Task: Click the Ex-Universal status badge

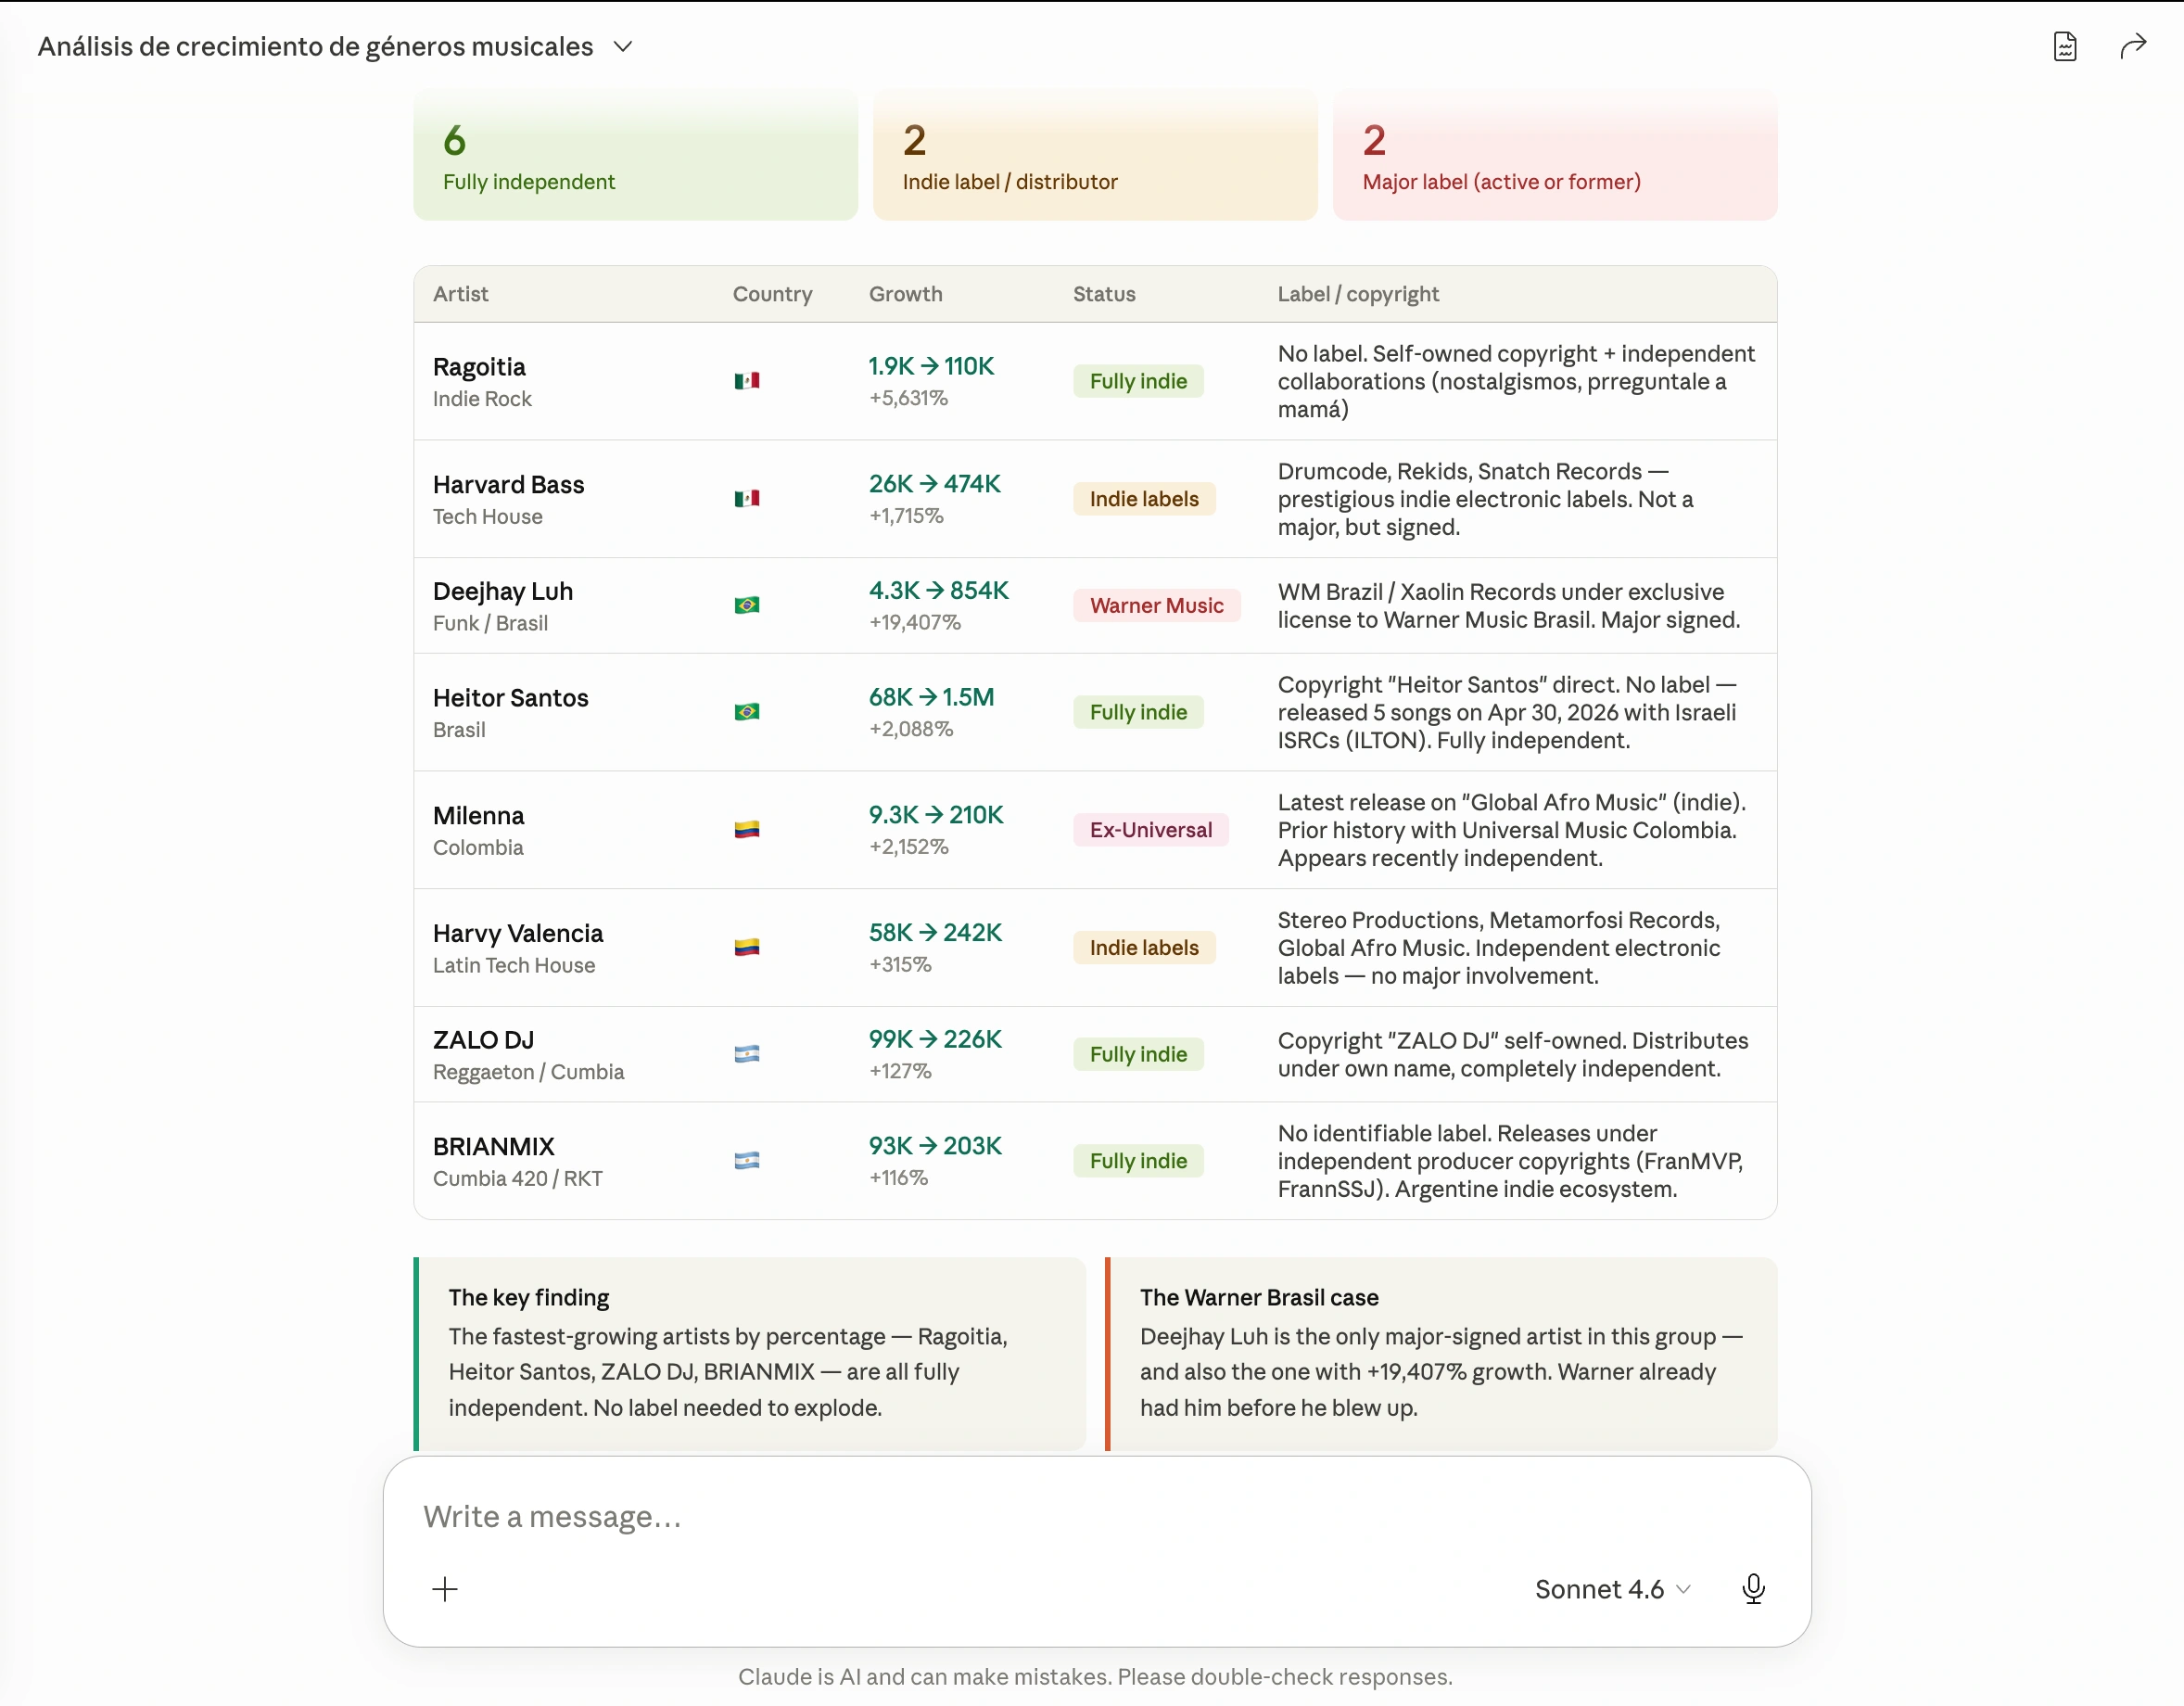Action: (x=1150, y=829)
